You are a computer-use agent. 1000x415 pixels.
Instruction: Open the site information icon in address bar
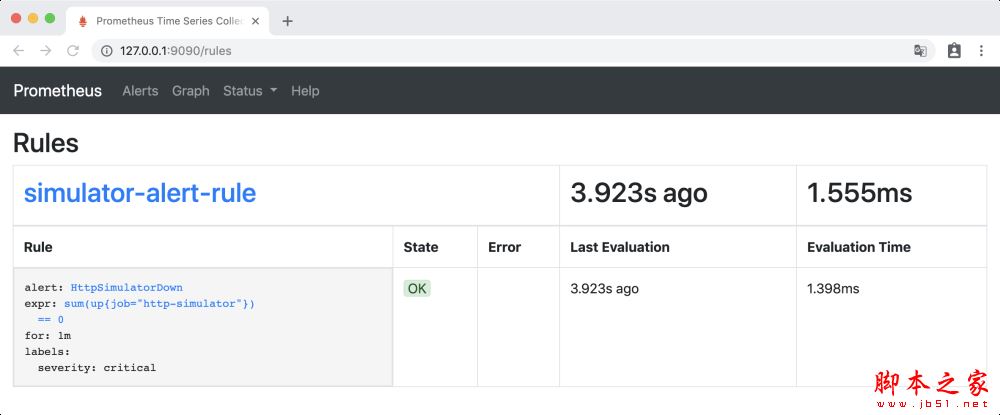tap(107, 50)
